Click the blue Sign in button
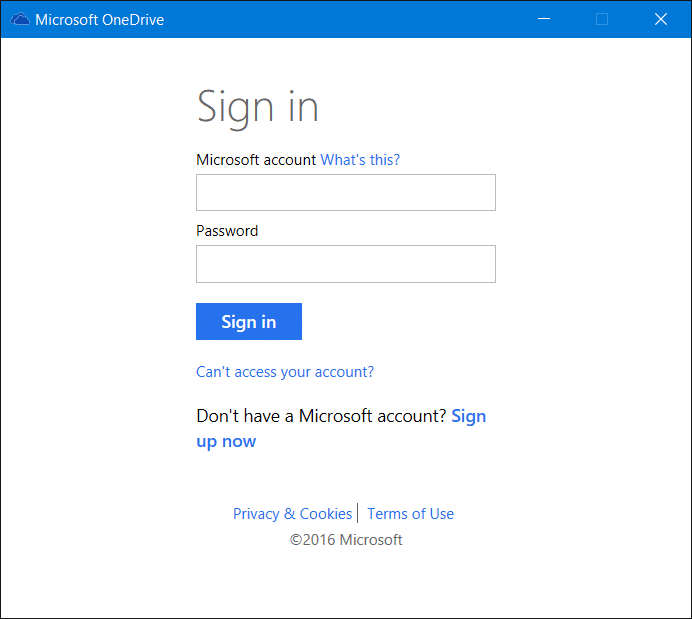692x619 pixels. pos(249,322)
